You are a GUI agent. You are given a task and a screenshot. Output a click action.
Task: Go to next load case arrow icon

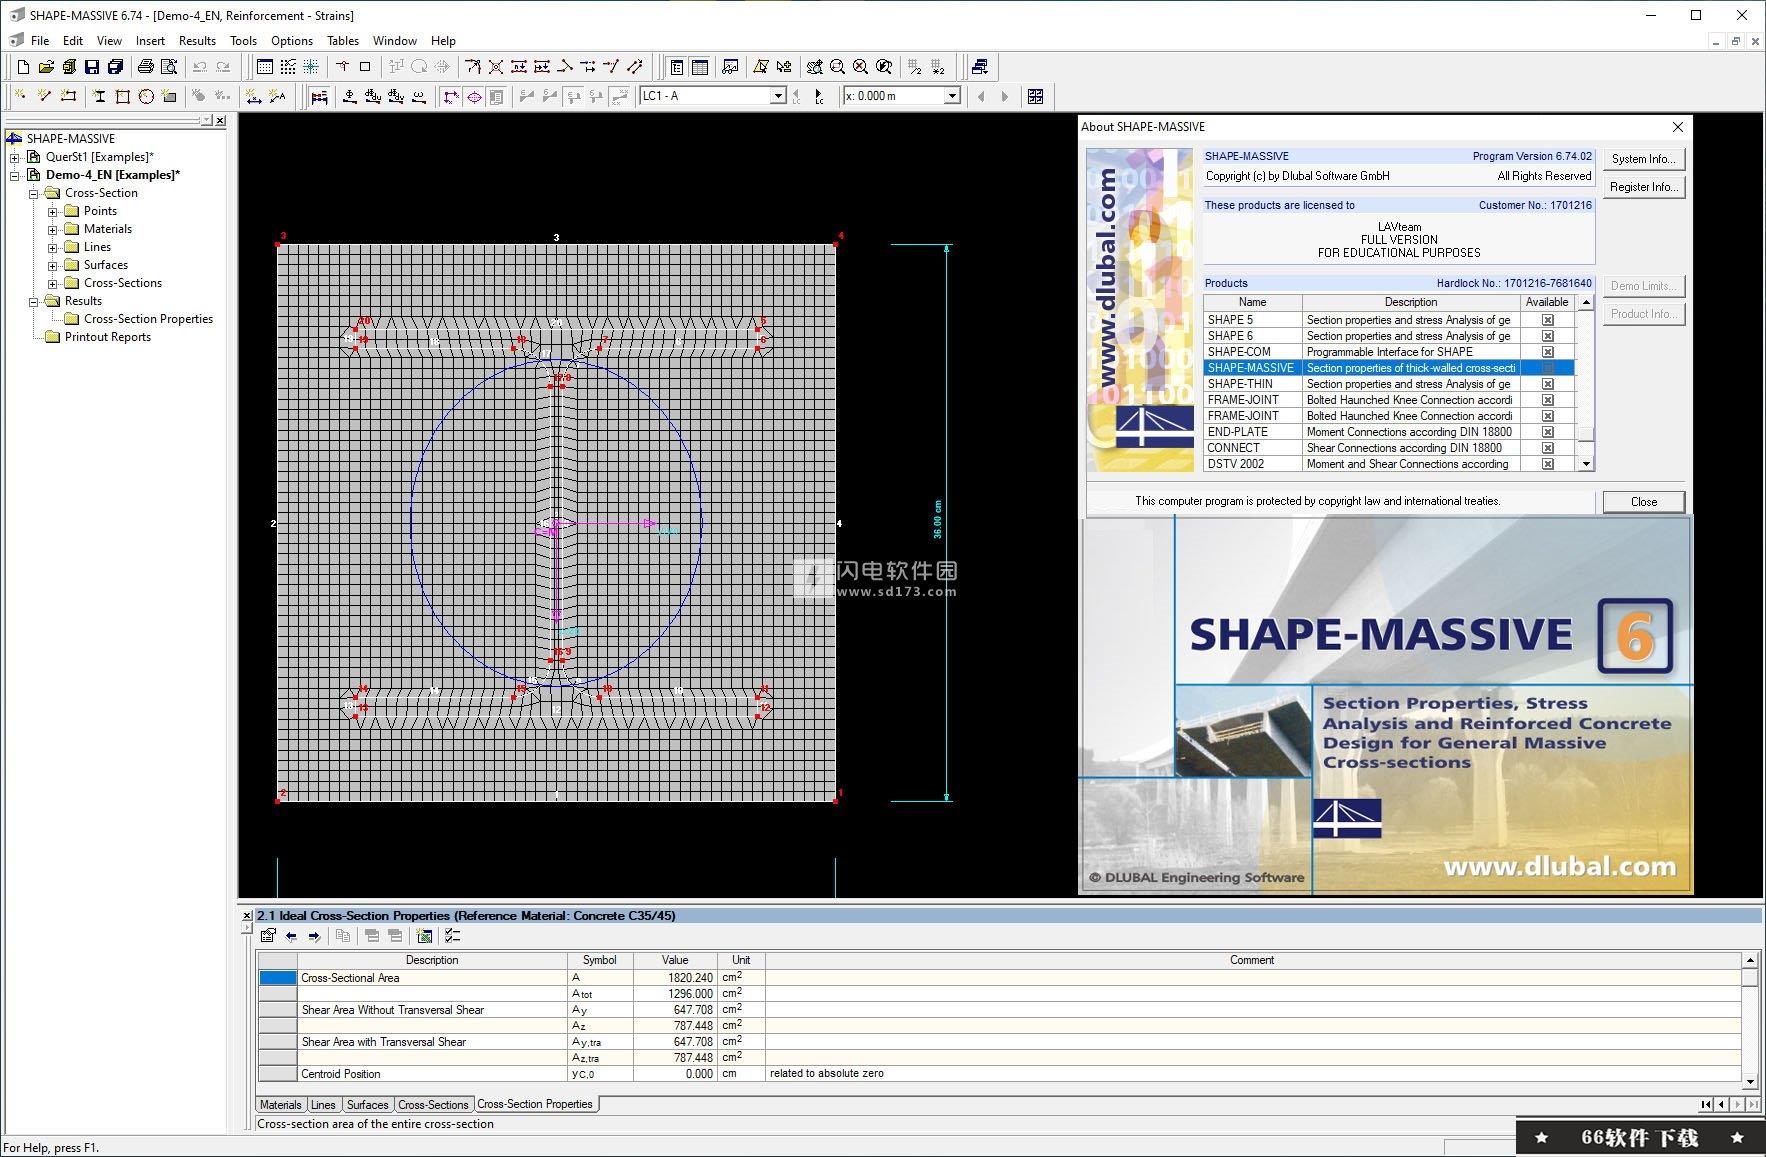click(x=818, y=96)
